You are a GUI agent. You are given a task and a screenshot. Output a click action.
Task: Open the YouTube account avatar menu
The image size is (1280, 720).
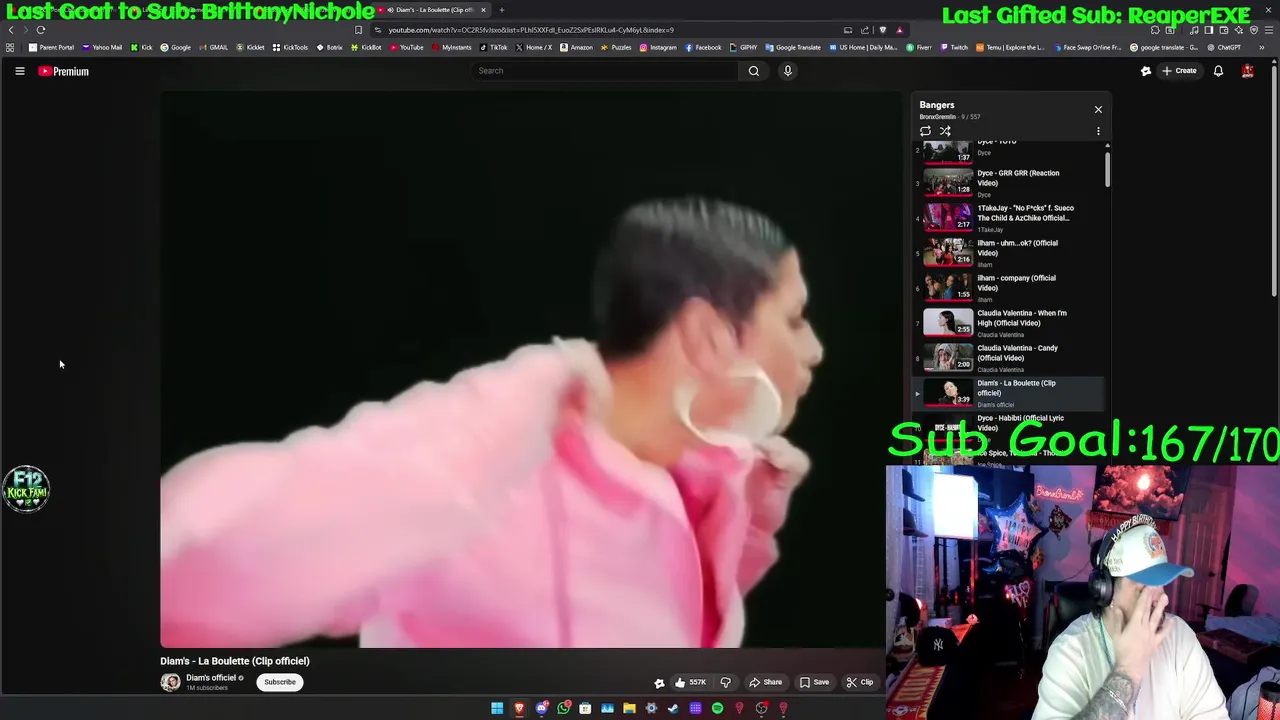point(1247,71)
